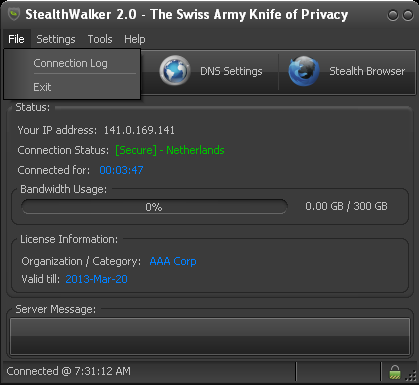Click the green padlock status icon

coord(395,372)
